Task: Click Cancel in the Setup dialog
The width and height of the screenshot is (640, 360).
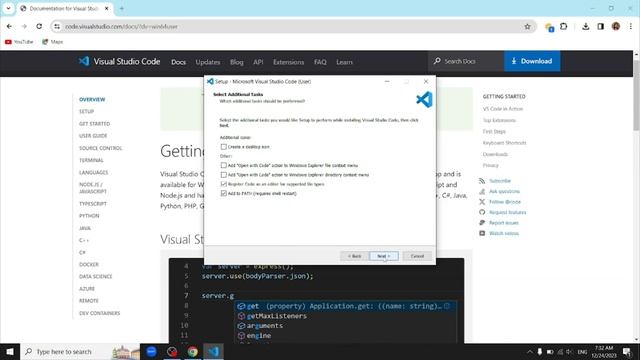Action: pyautogui.click(x=417, y=256)
